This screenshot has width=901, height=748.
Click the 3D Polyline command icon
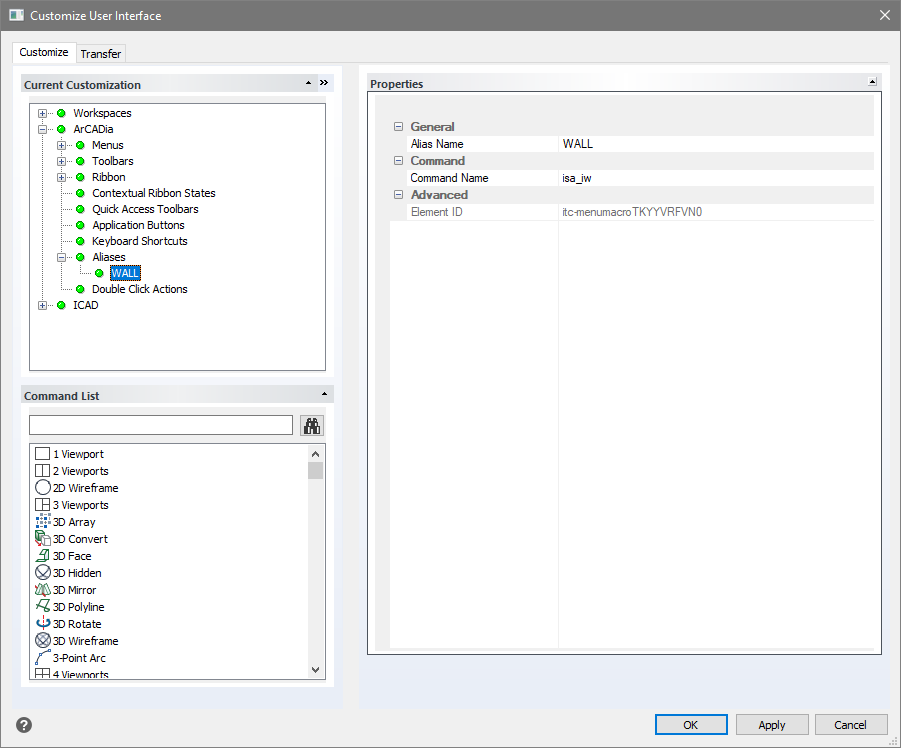[43, 606]
